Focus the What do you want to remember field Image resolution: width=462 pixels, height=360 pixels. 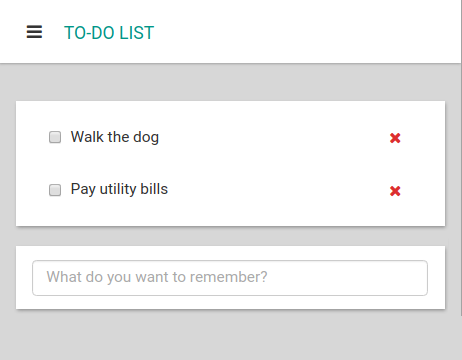pyautogui.click(x=230, y=278)
